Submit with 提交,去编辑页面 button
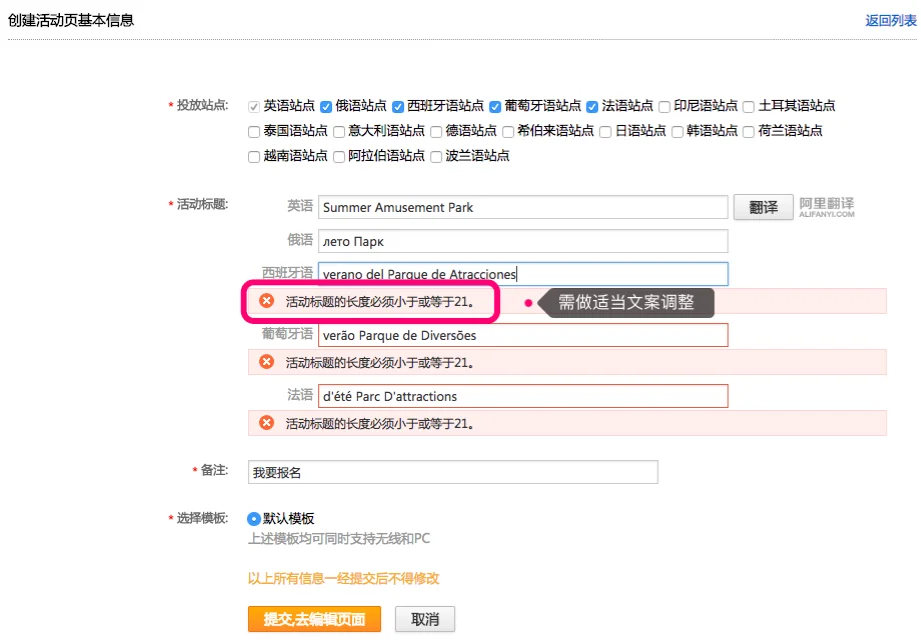The height and width of the screenshot is (640, 921). (x=314, y=619)
